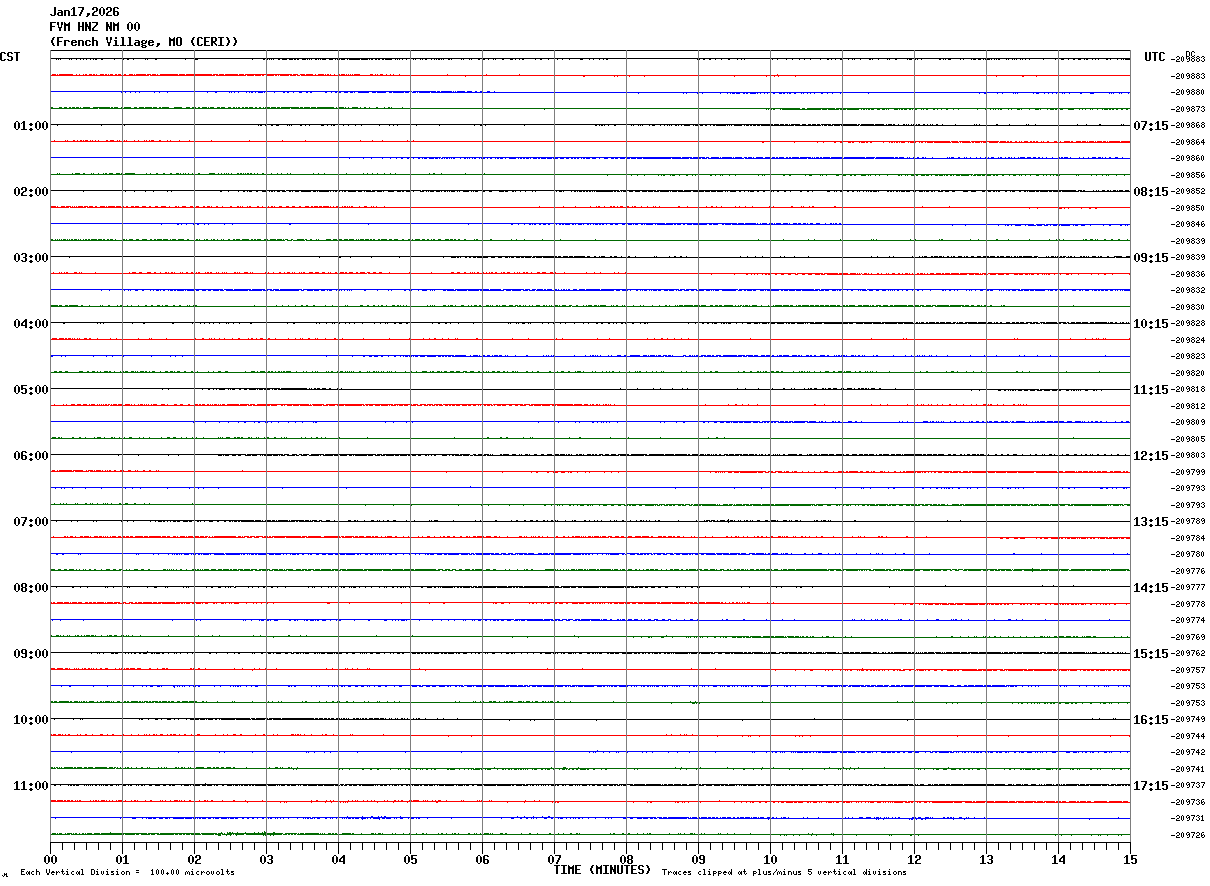The image size is (1210, 886).
Task: Click minute '07' on the time axis
Action: pyautogui.click(x=554, y=859)
